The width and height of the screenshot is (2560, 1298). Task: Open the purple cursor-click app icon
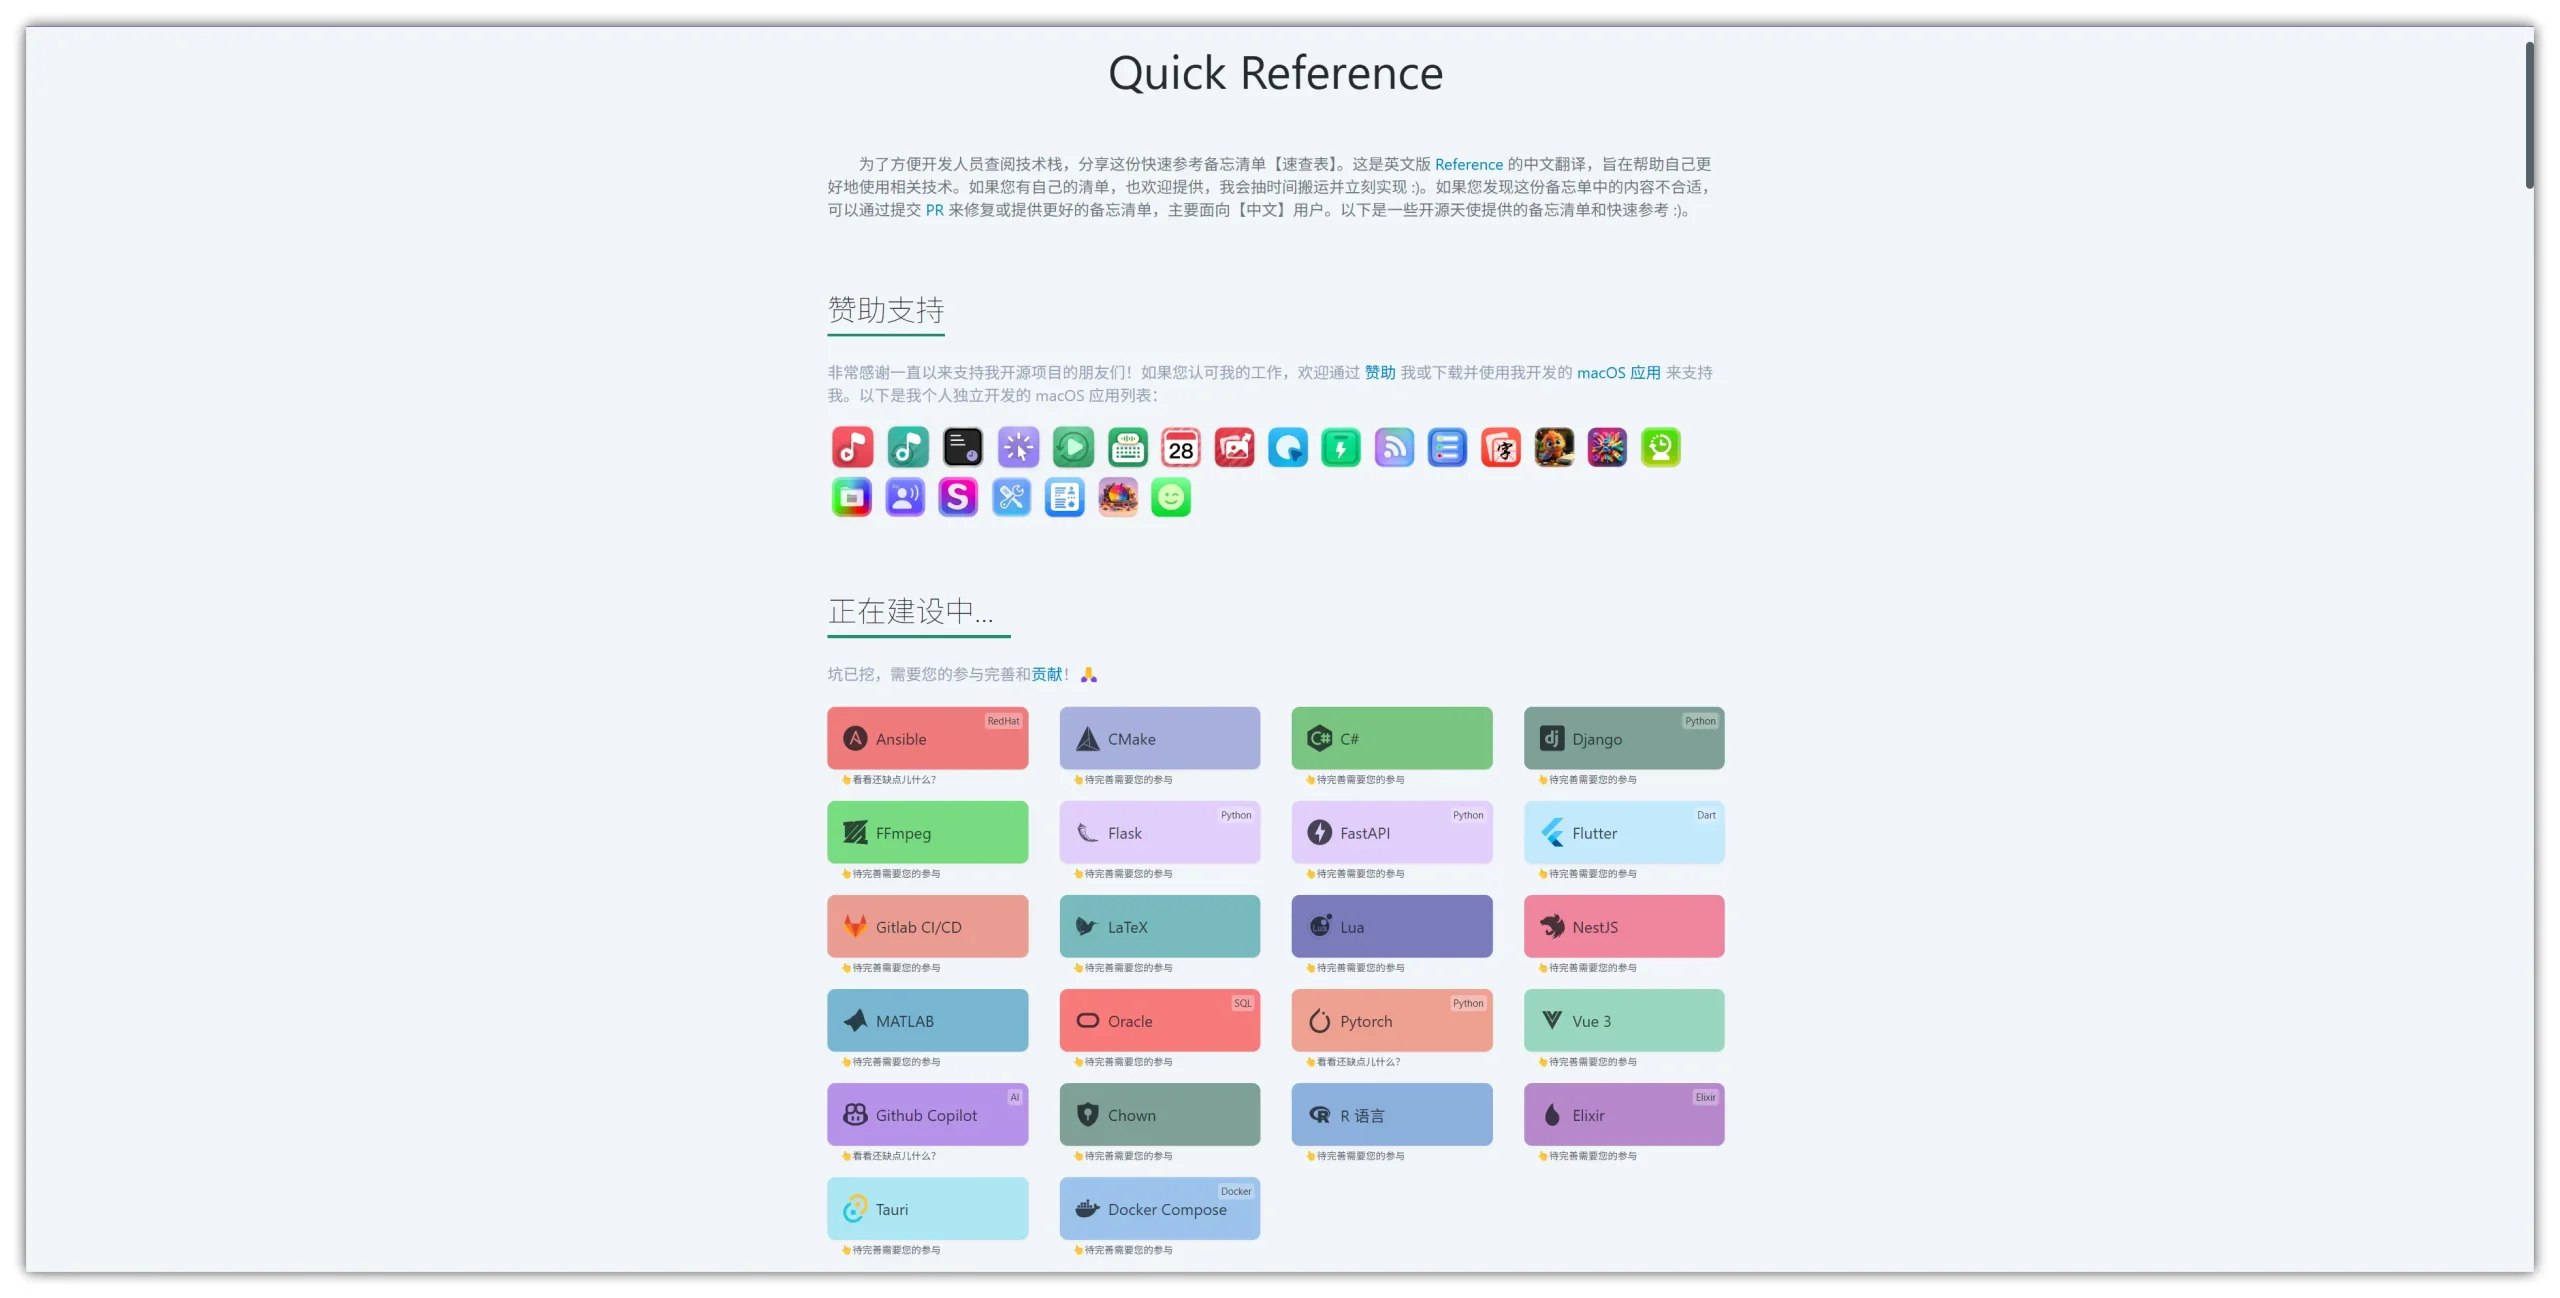(x=1018, y=447)
